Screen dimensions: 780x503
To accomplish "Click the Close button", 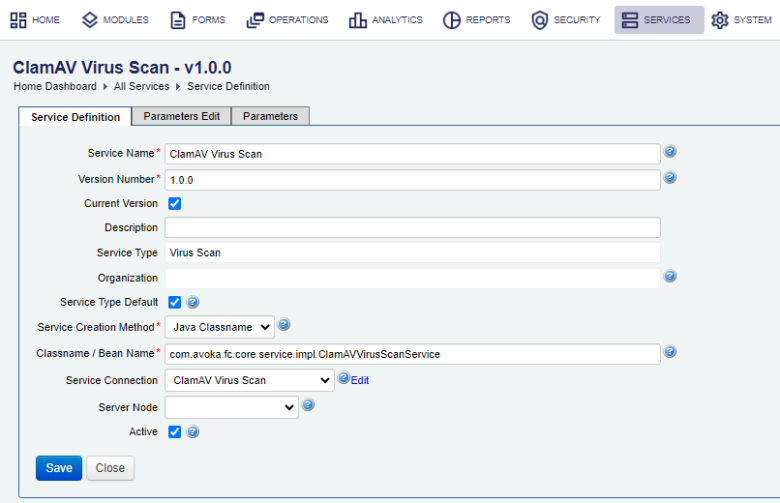I will pyautogui.click(x=110, y=468).
